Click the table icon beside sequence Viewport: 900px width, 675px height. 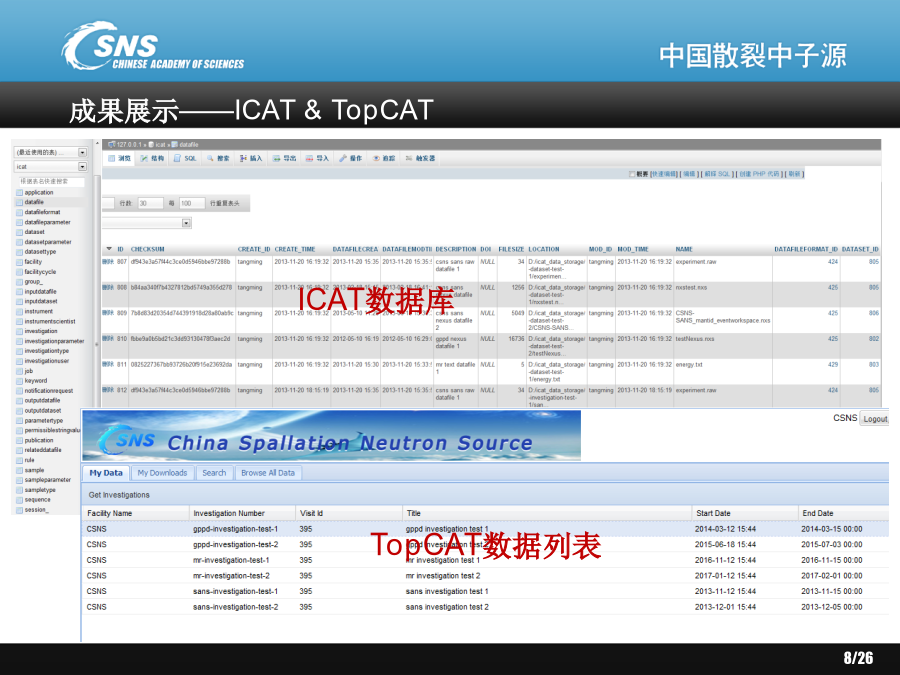[x=20, y=500]
